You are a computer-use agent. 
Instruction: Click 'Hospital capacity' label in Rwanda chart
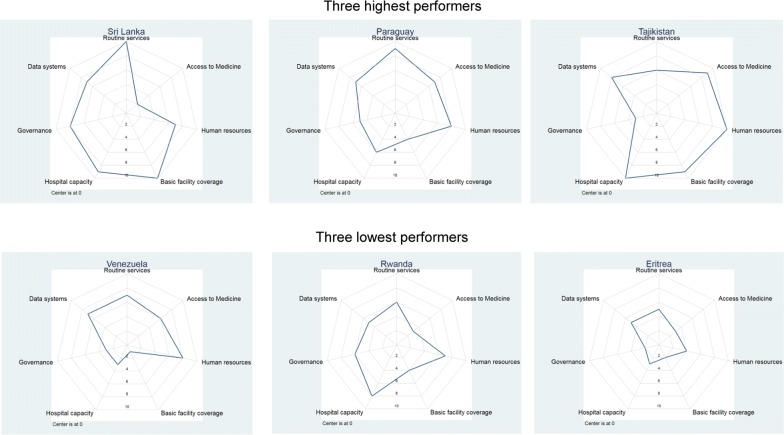[x=339, y=412]
